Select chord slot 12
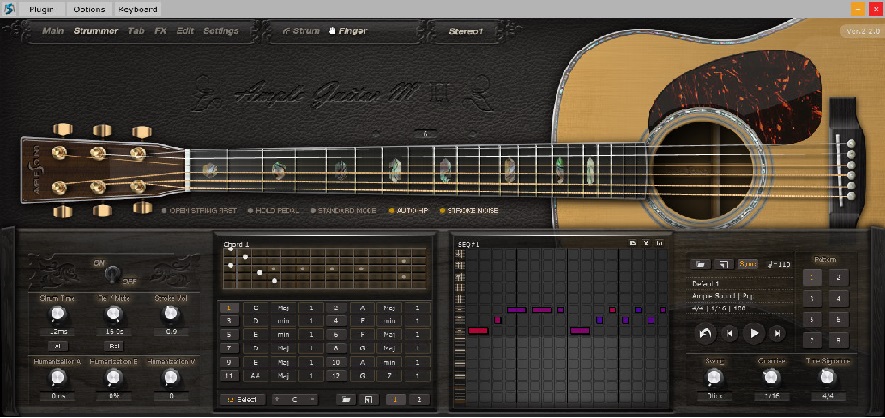885x418 pixels. [336, 376]
